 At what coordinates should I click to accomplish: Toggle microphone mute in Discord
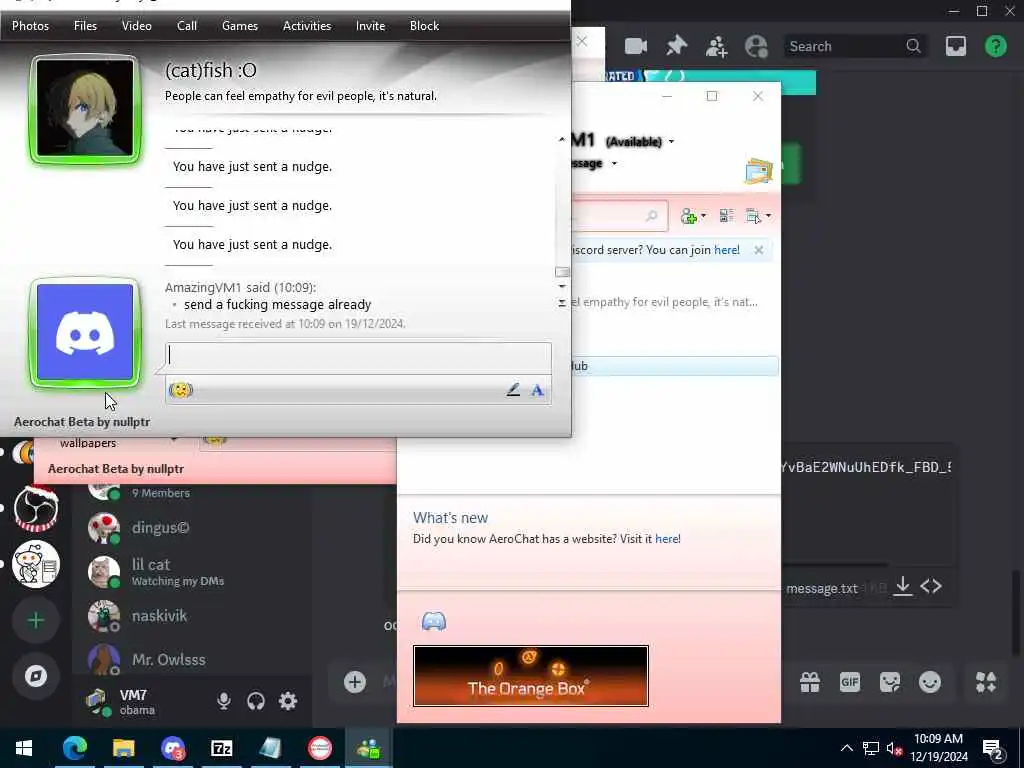pos(223,701)
